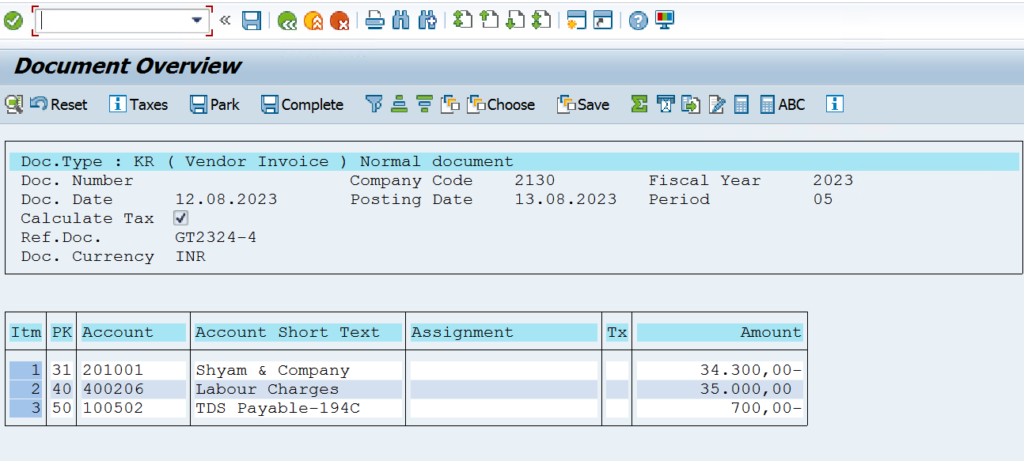This screenshot has width=1024, height=461.
Task: Click the PK column header
Action: click(62, 332)
